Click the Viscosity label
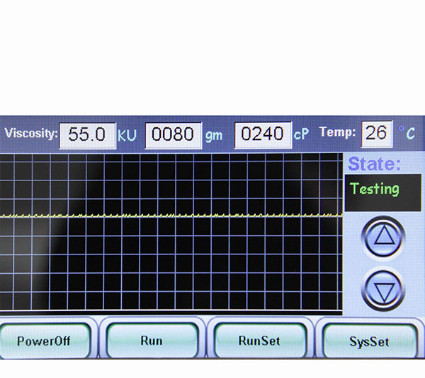This screenshot has width=425, height=378. (31, 134)
